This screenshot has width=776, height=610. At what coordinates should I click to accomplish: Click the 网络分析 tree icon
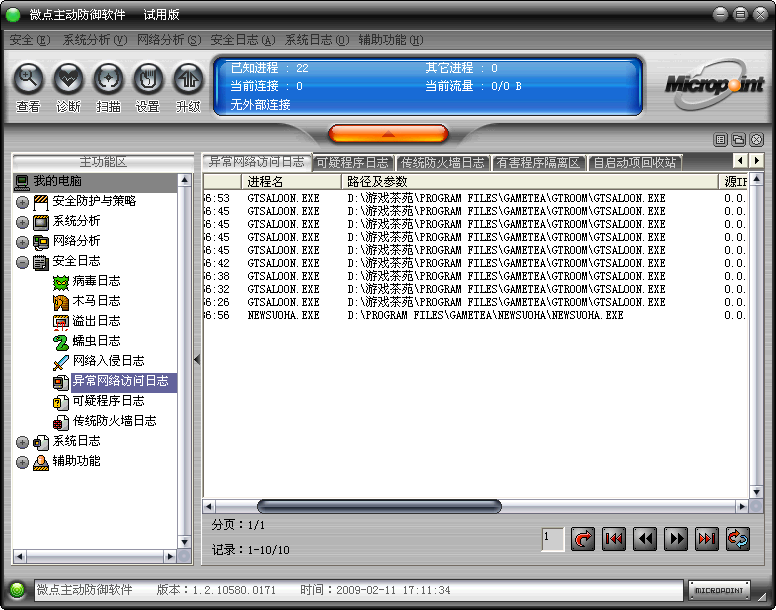(x=41, y=242)
